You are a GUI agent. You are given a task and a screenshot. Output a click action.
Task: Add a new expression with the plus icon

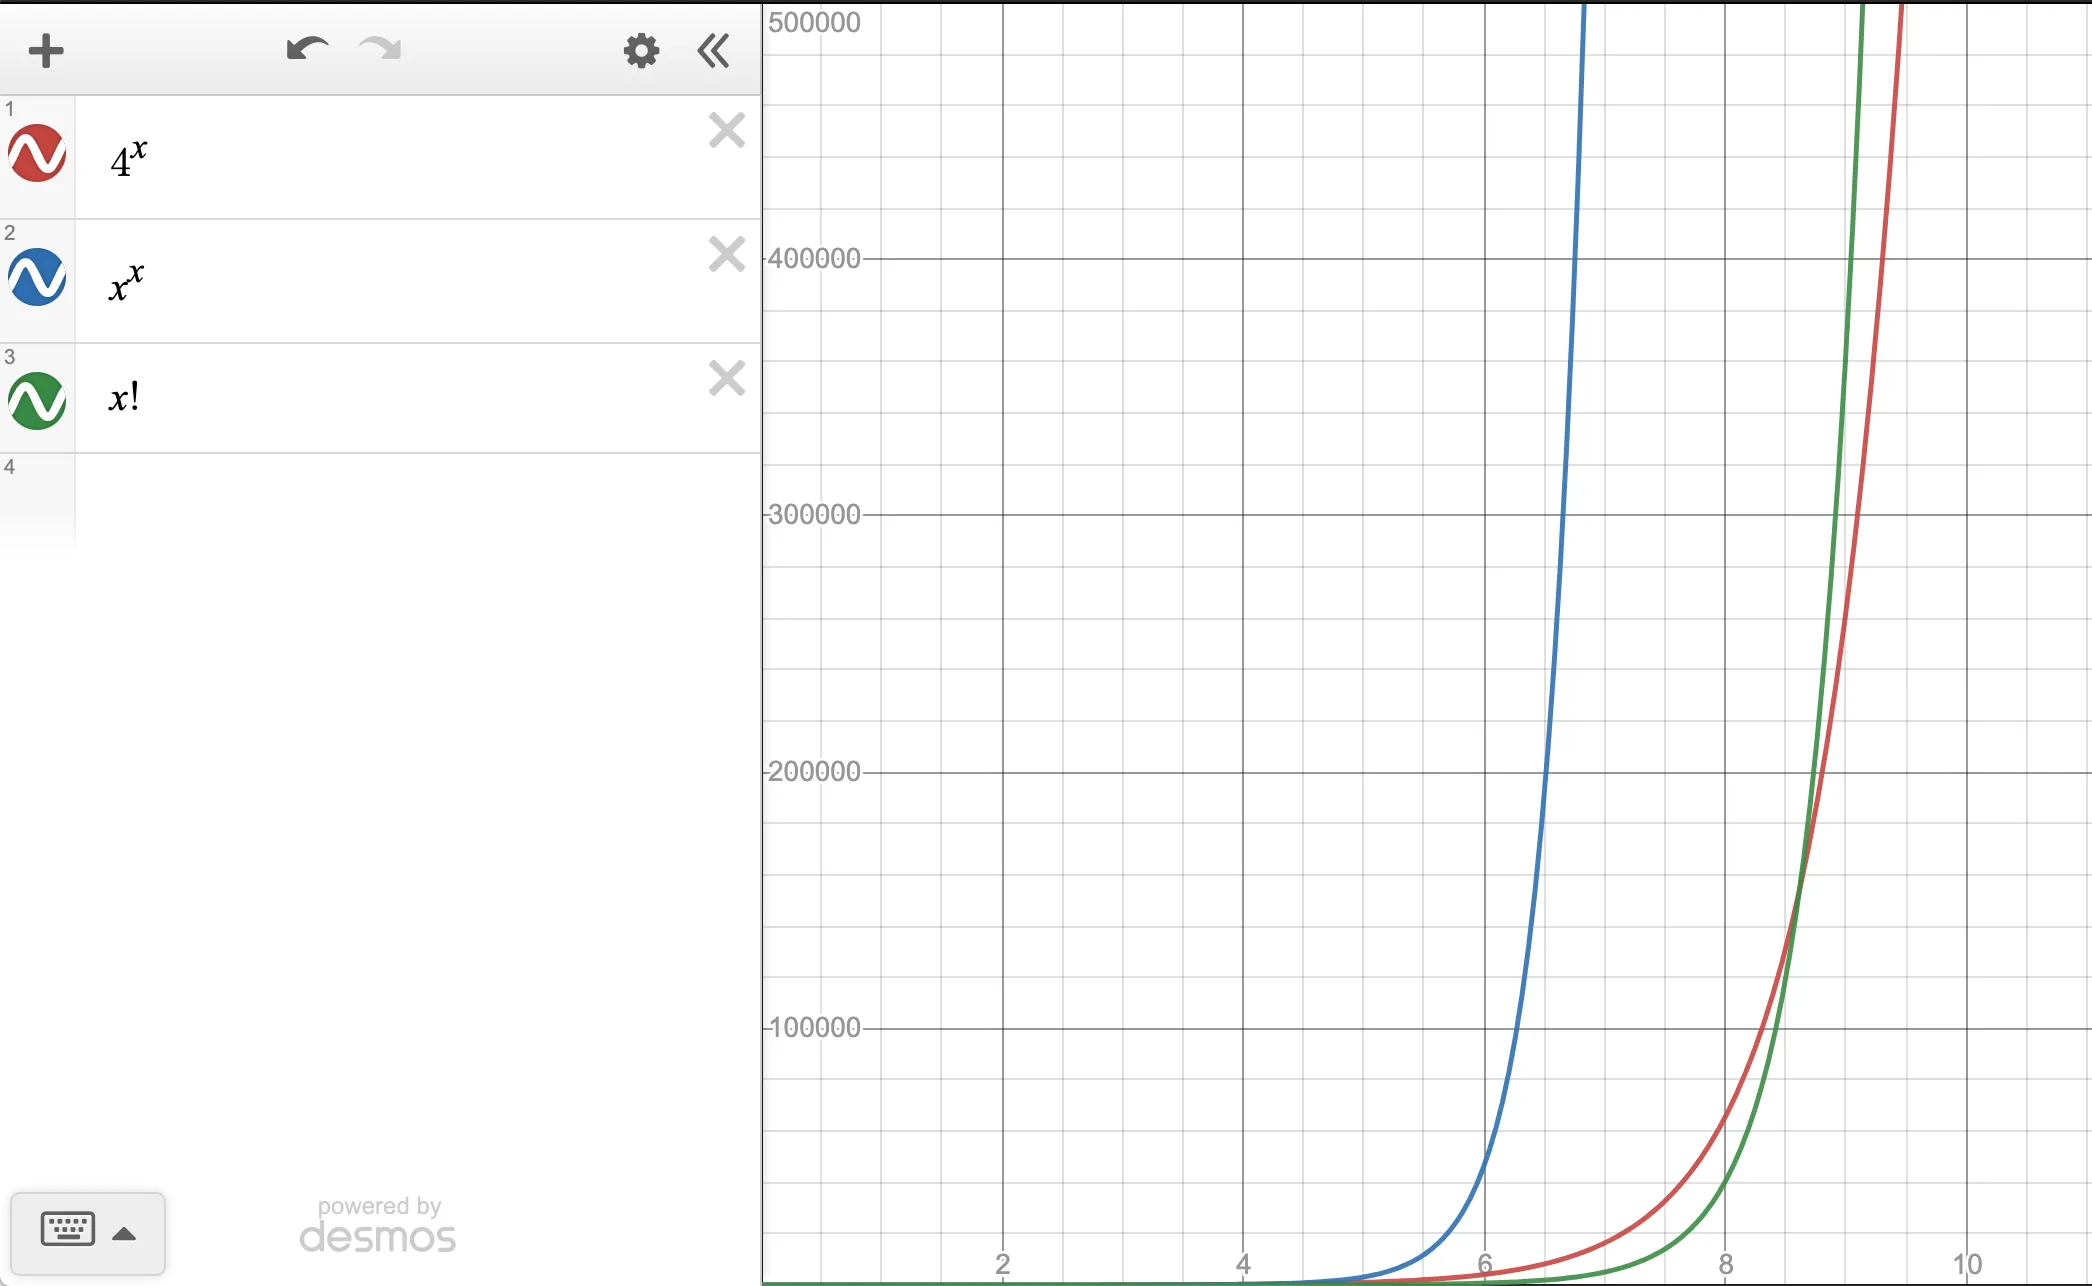coord(46,50)
